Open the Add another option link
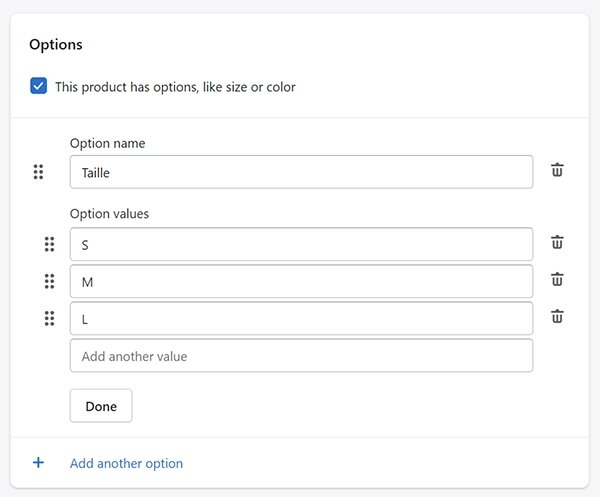The image size is (600, 497). (x=126, y=463)
